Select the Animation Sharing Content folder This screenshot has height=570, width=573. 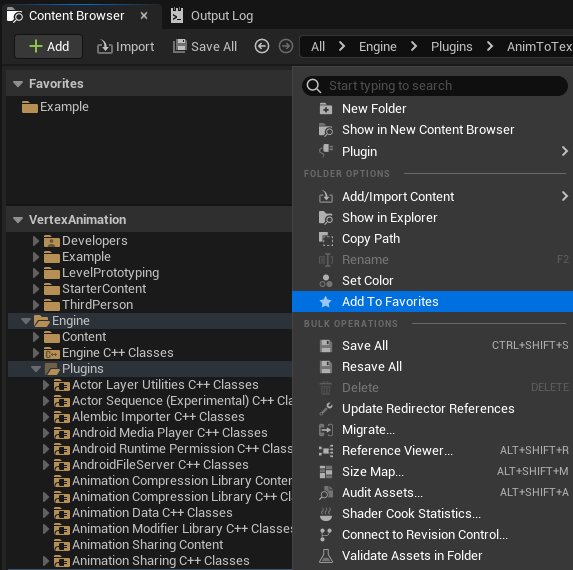pos(149,545)
